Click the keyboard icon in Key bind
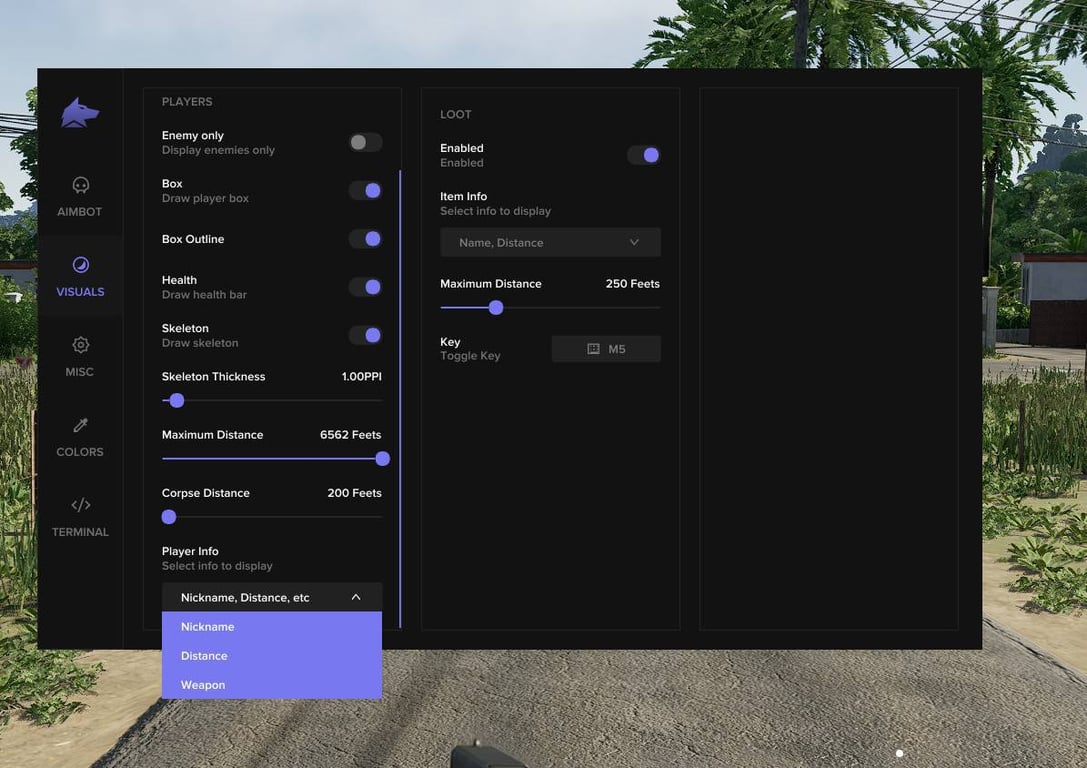The height and width of the screenshot is (768, 1087). coord(593,349)
